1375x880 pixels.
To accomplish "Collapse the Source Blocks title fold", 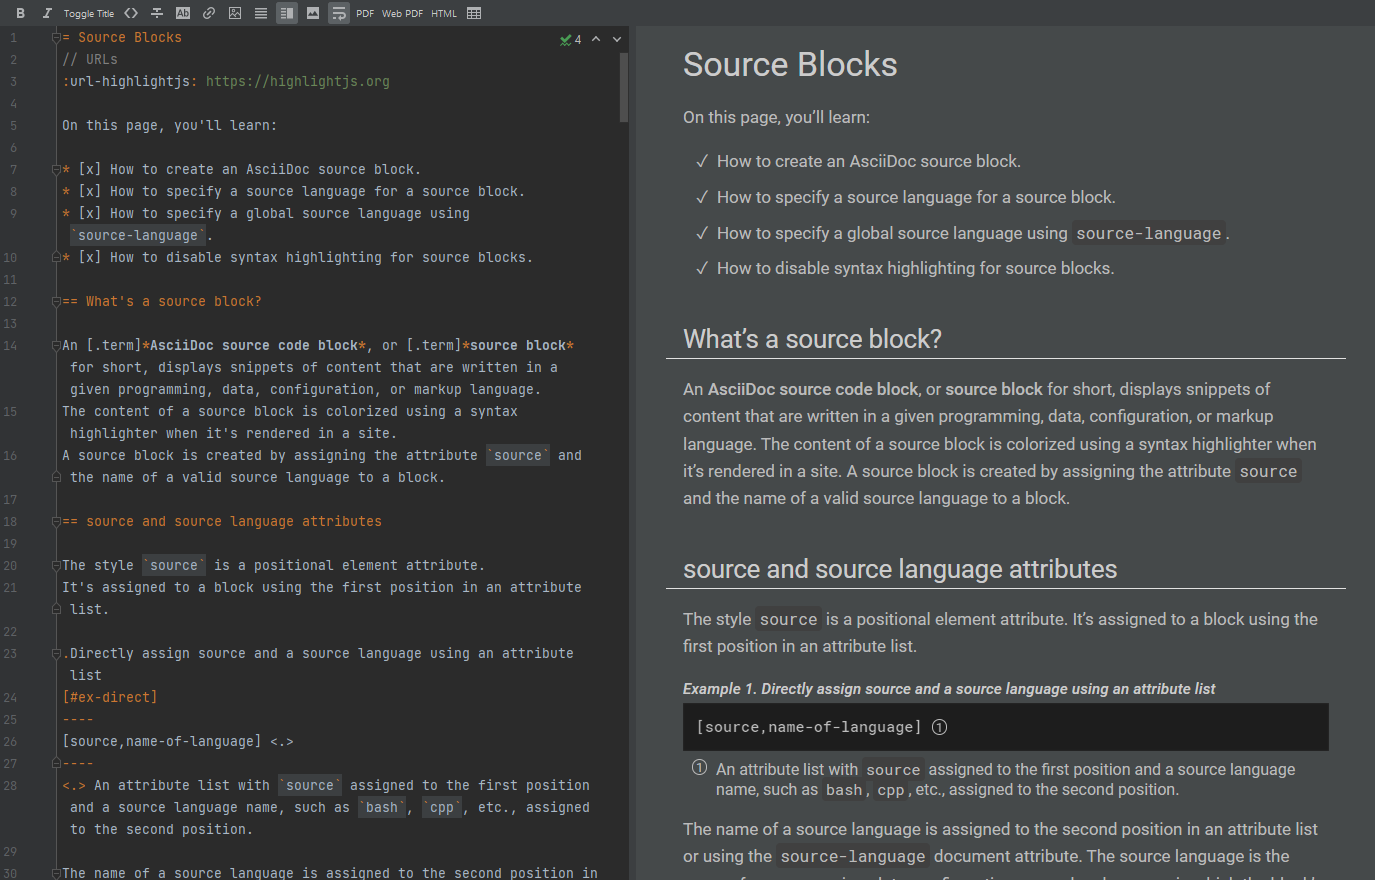I will tap(56, 35).
